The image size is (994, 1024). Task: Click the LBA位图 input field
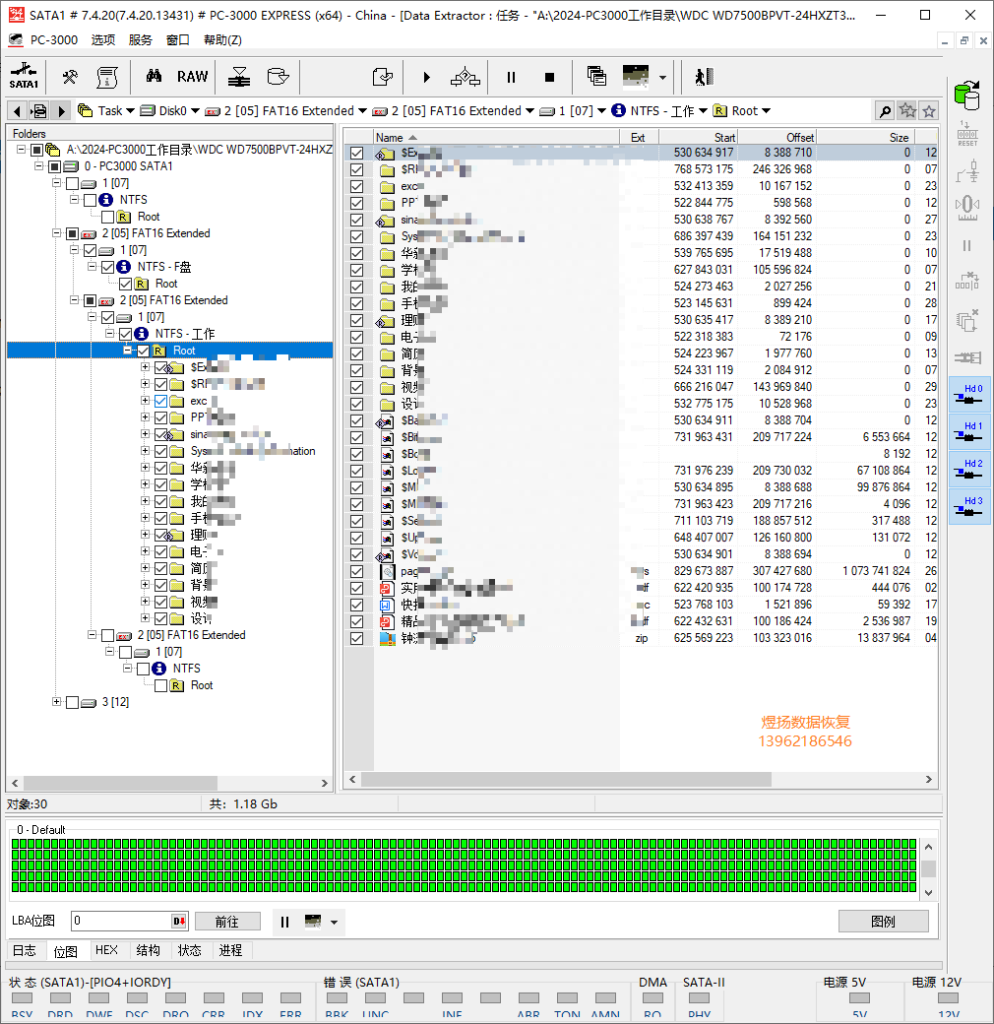pyautogui.click(x=129, y=921)
